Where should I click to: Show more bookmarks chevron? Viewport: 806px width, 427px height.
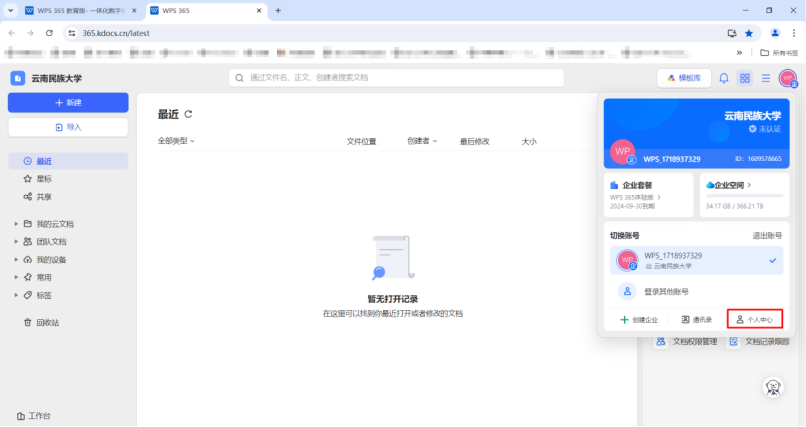[739, 52]
